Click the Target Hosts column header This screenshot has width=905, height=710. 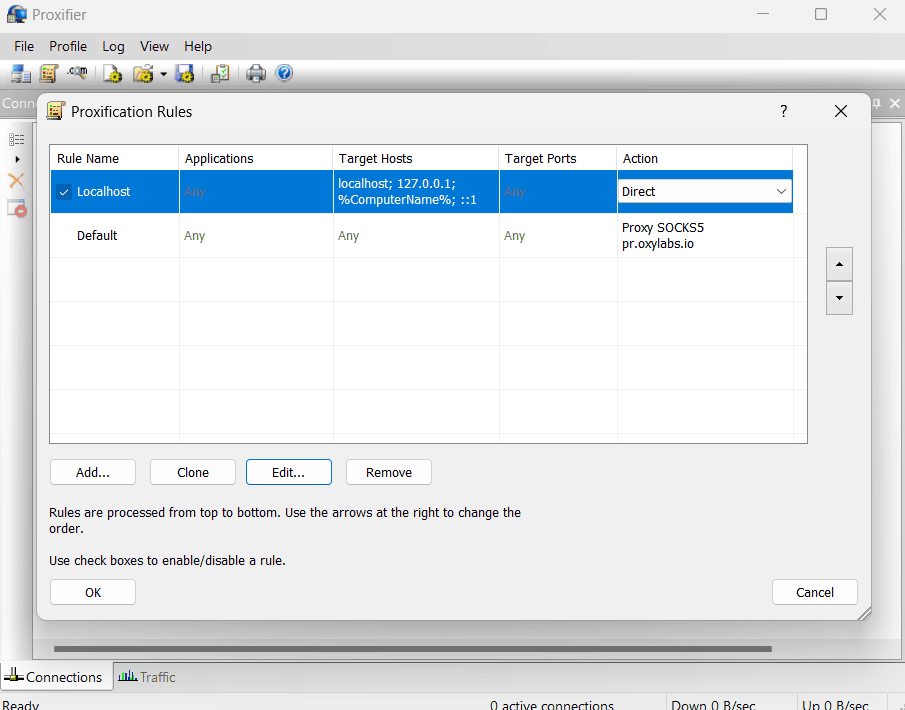point(416,158)
